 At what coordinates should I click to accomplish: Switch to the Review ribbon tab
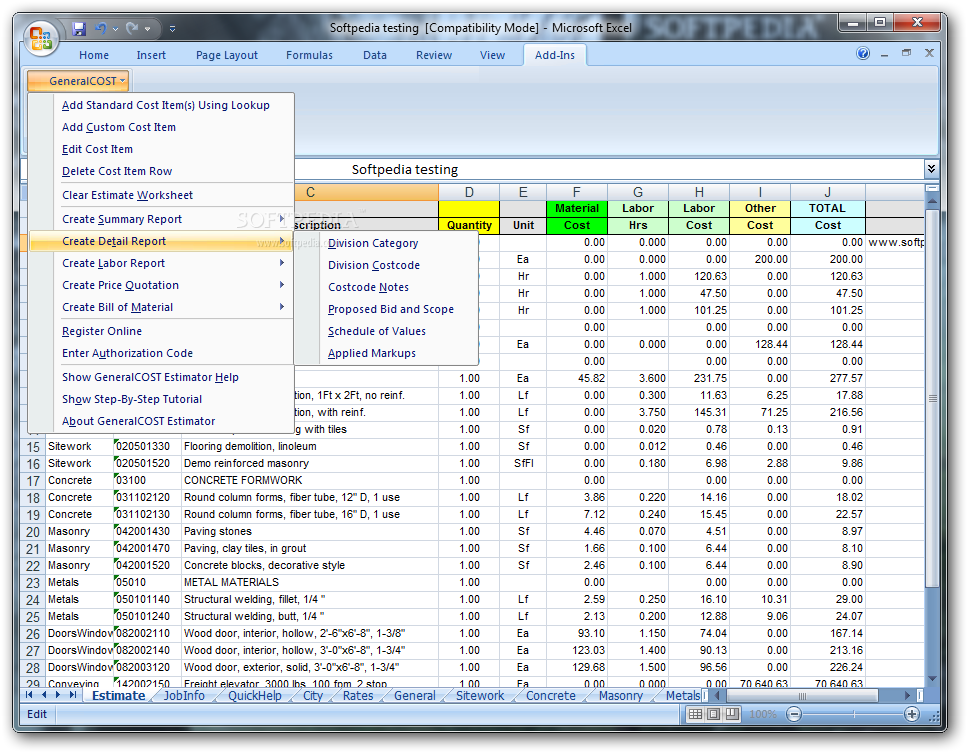click(434, 55)
